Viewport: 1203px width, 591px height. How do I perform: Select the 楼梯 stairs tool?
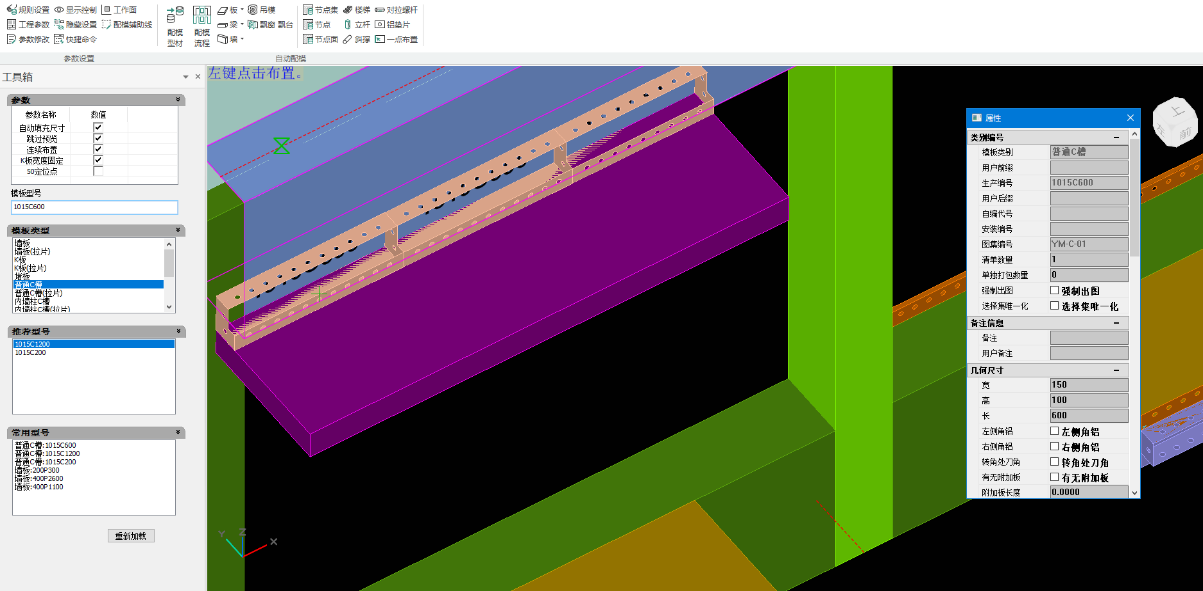tap(356, 9)
